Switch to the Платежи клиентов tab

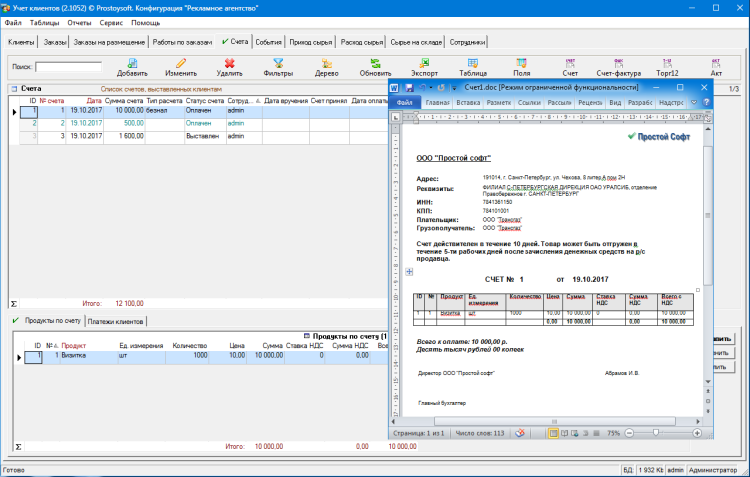click(117, 320)
